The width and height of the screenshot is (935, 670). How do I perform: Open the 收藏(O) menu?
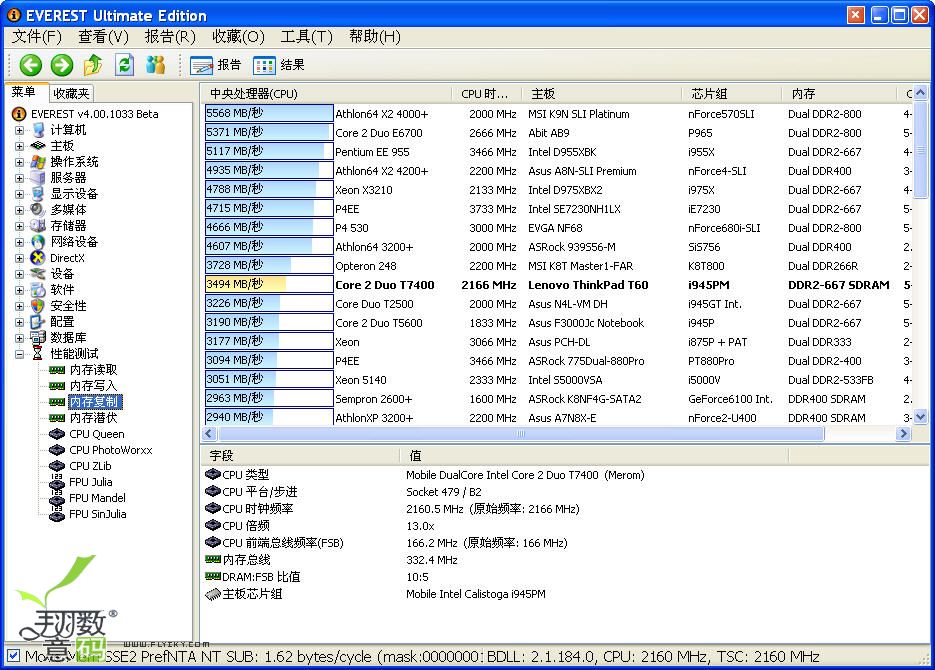pos(239,37)
